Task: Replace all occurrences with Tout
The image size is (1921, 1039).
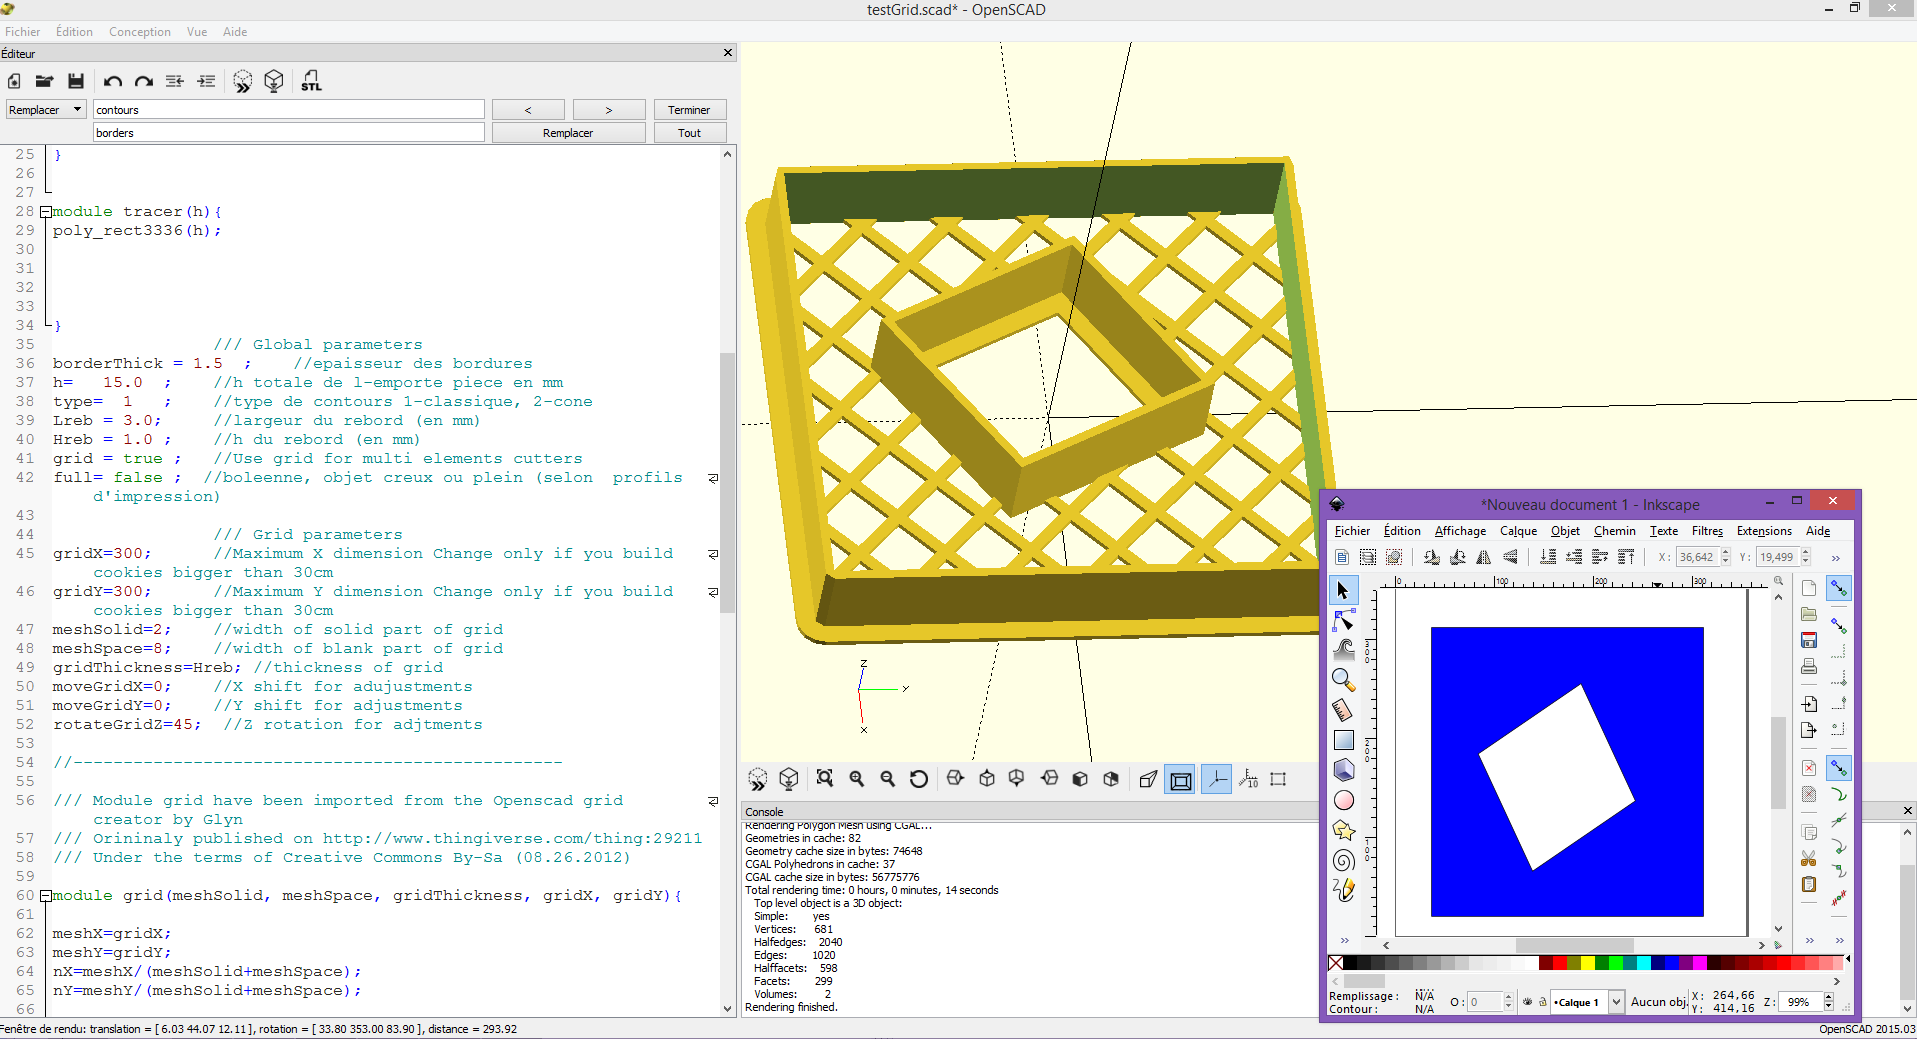Action: 689,132
